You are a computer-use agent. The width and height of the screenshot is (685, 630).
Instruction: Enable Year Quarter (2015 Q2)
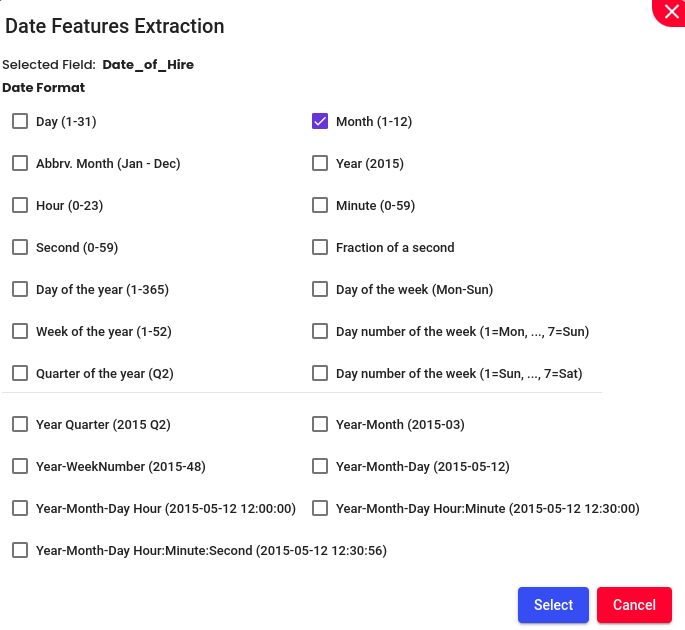(x=20, y=424)
